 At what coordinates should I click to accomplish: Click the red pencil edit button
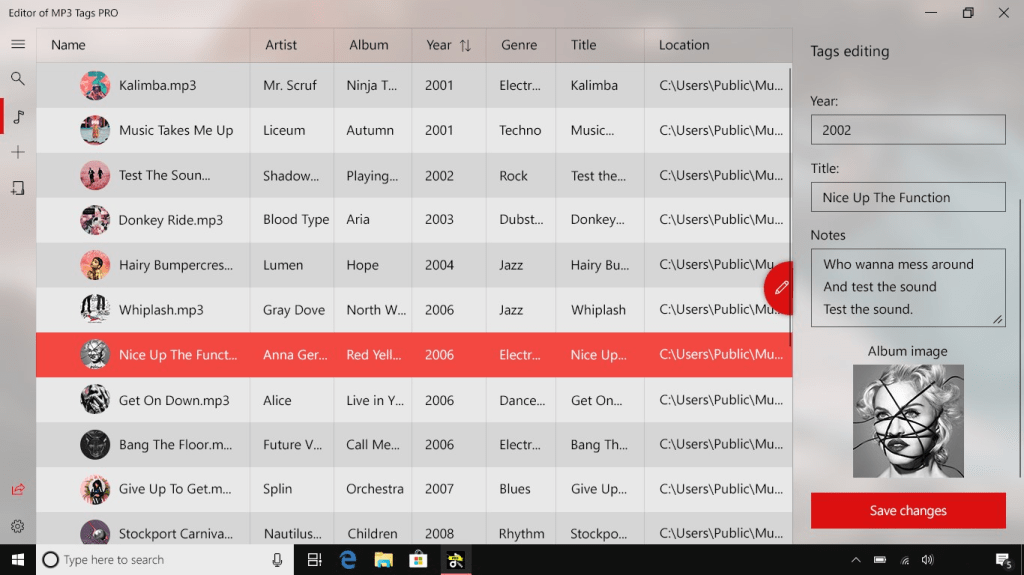click(x=781, y=288)
